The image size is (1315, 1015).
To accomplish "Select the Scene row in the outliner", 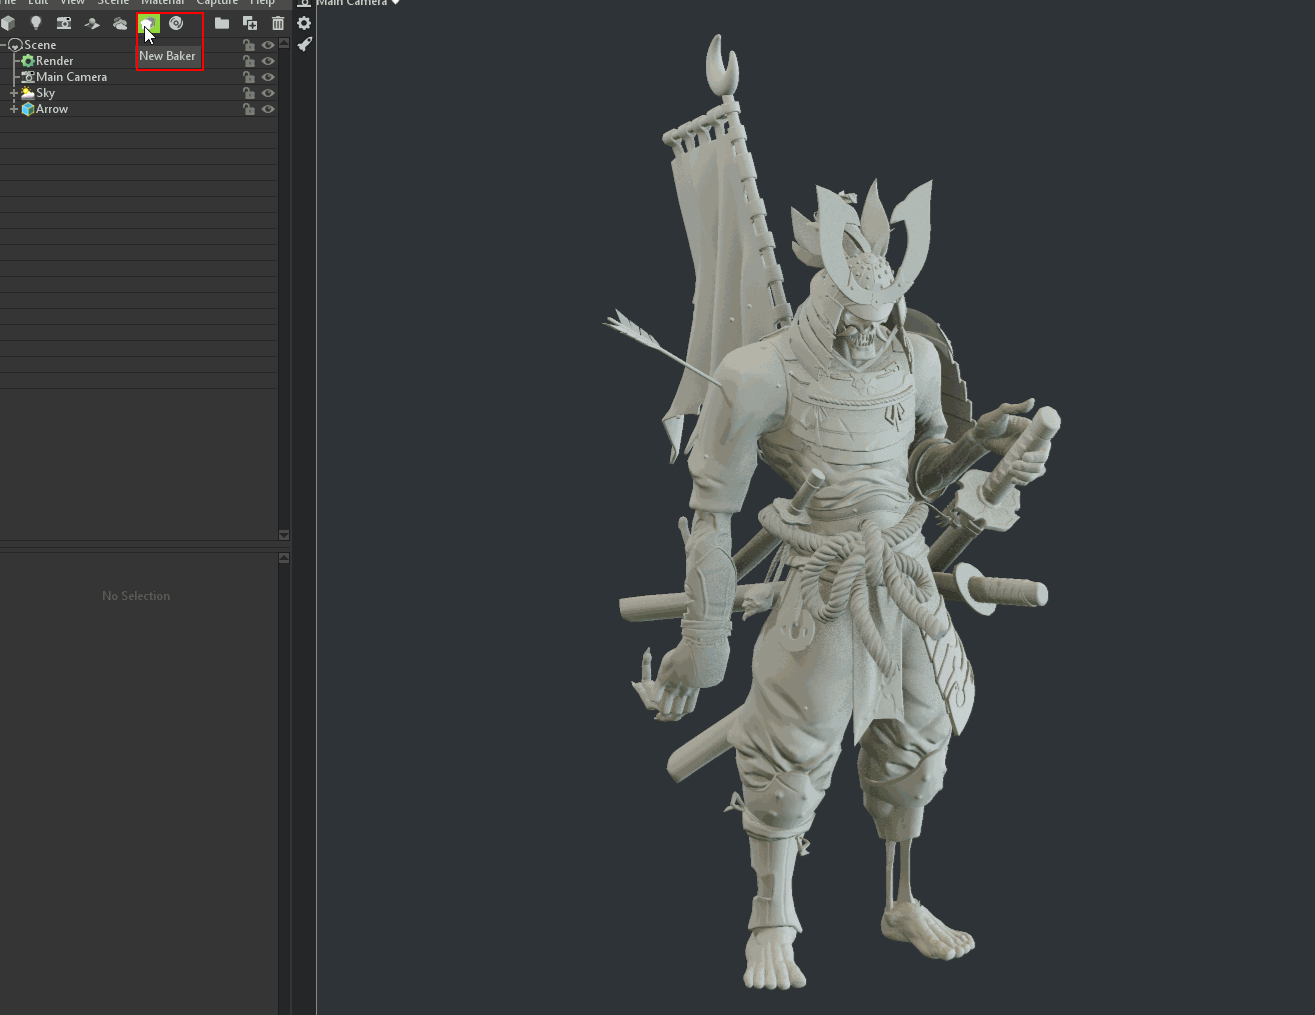I will pyautogui.click(x=139, y=45).
